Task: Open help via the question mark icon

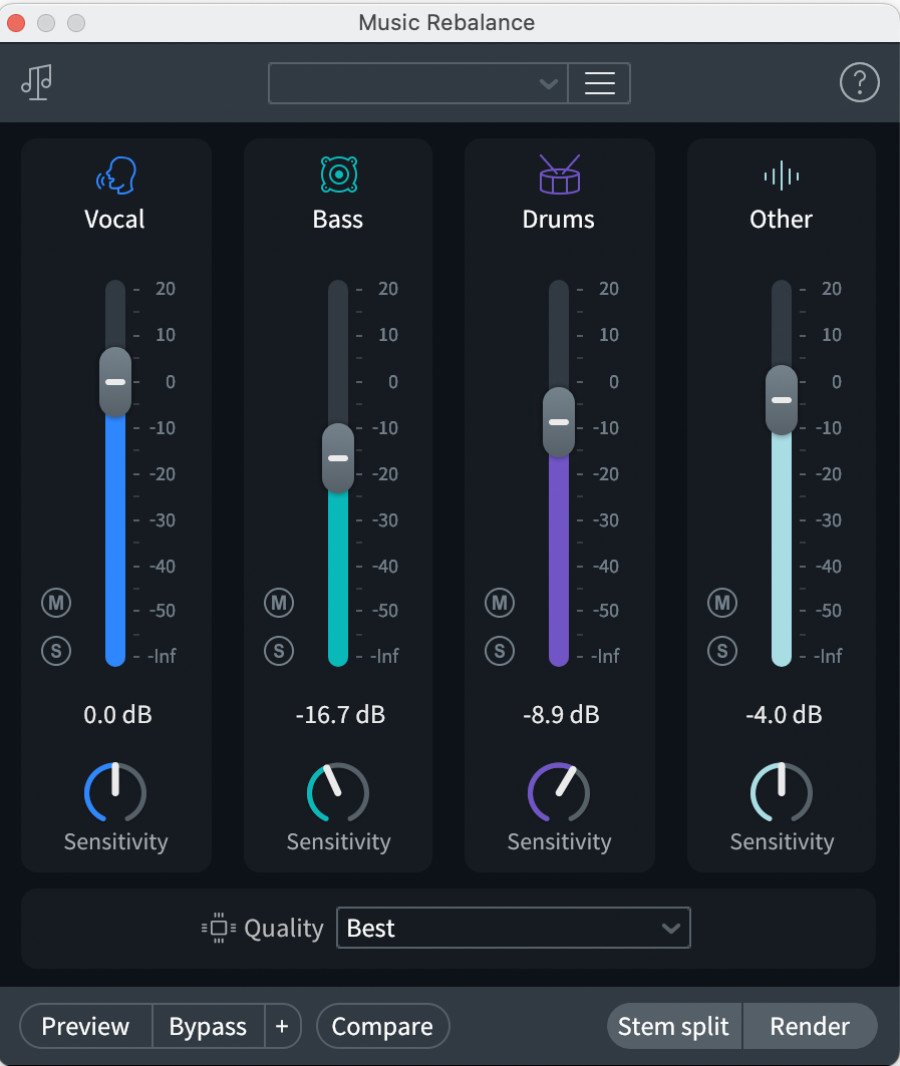Action: (859, 82)
